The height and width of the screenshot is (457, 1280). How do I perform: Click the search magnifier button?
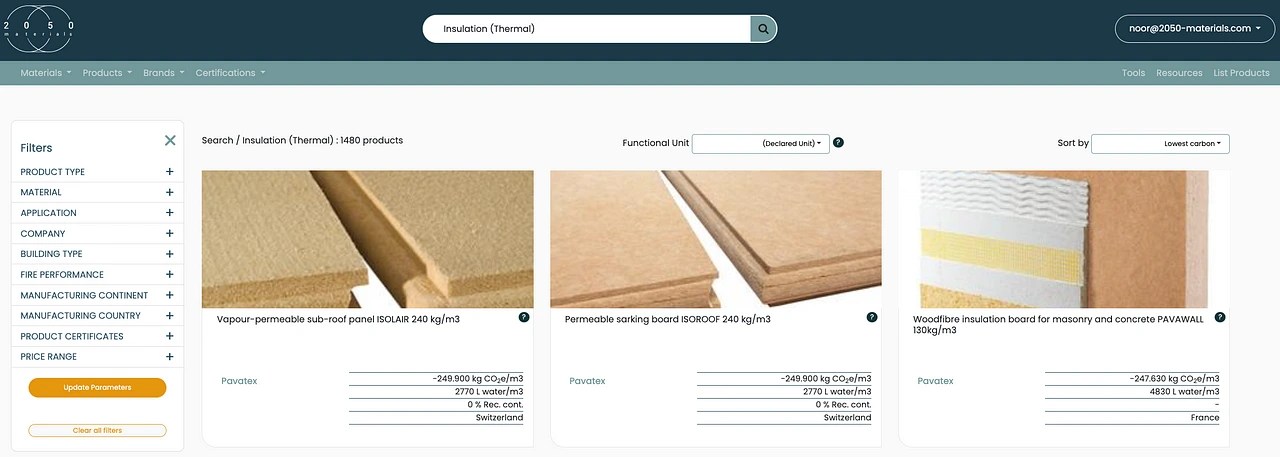point(763,29)
